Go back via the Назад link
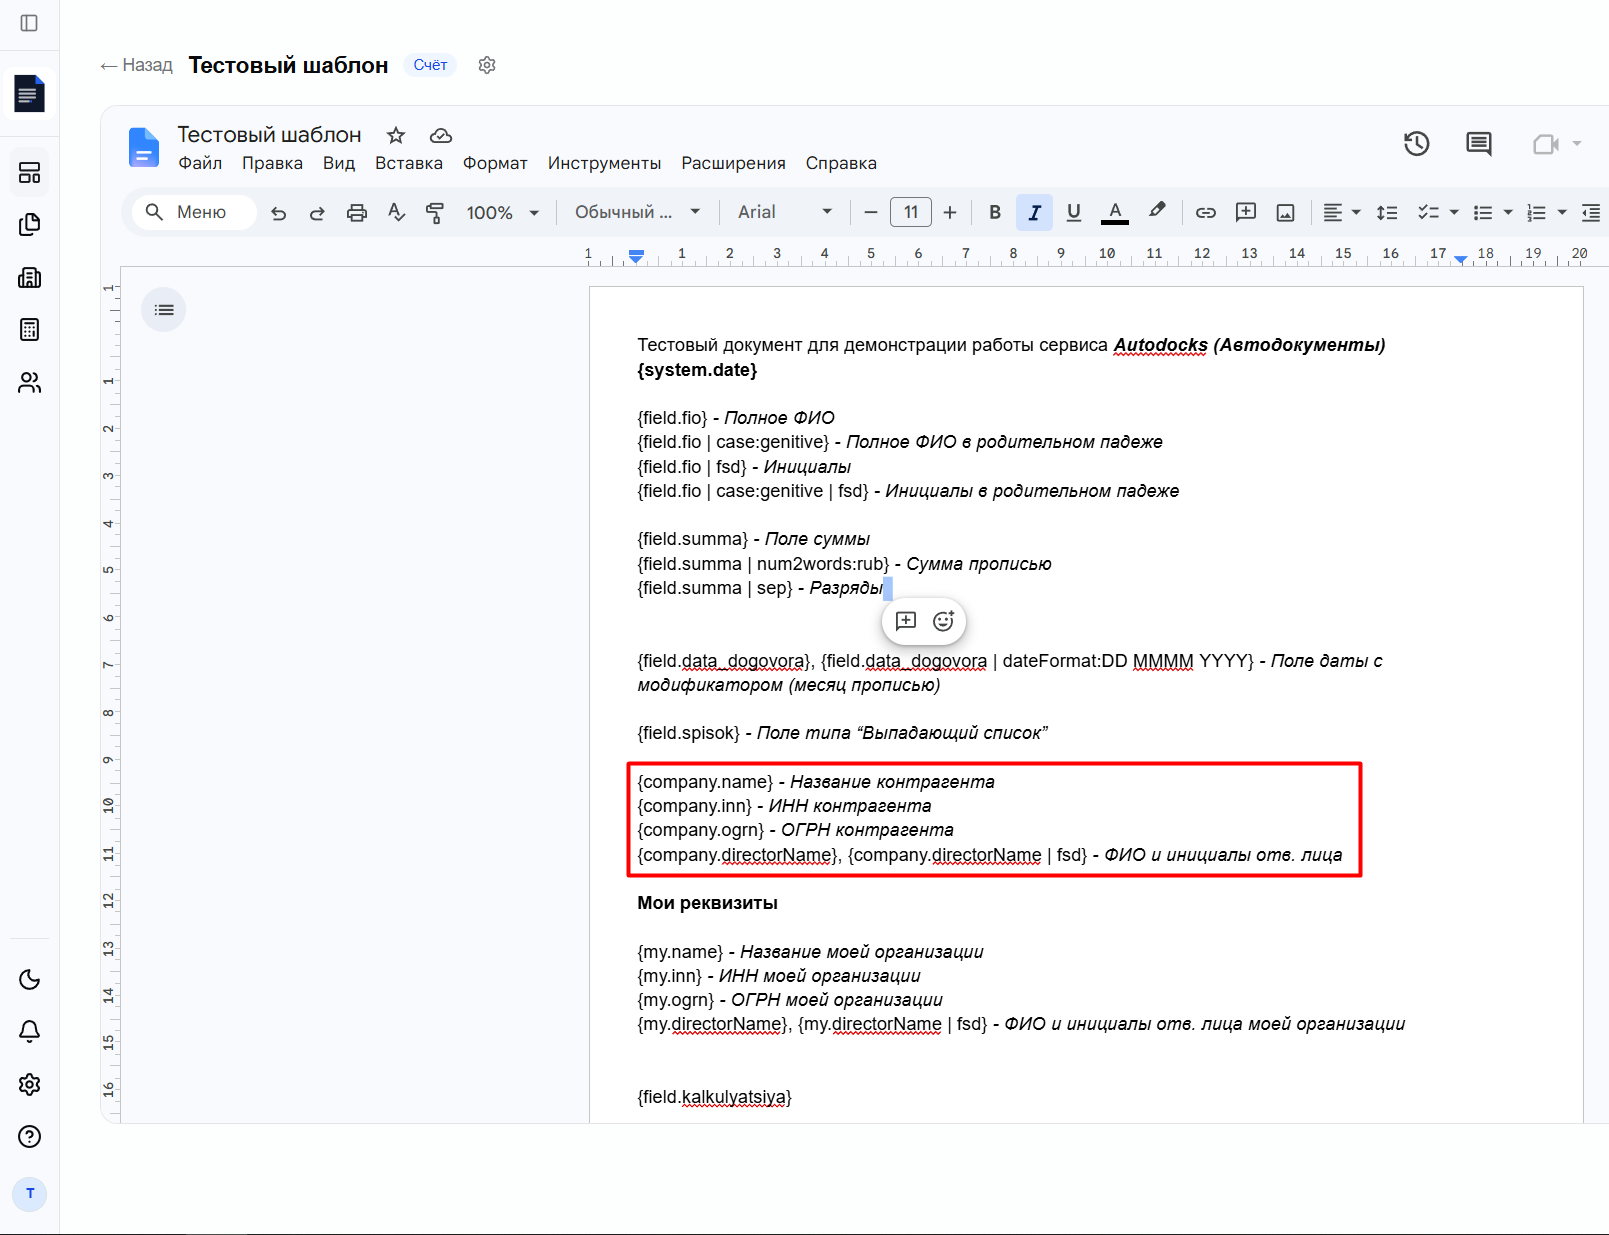Screen dimensions: 1609x1235 pyautogui.click(x=136, y=65)
